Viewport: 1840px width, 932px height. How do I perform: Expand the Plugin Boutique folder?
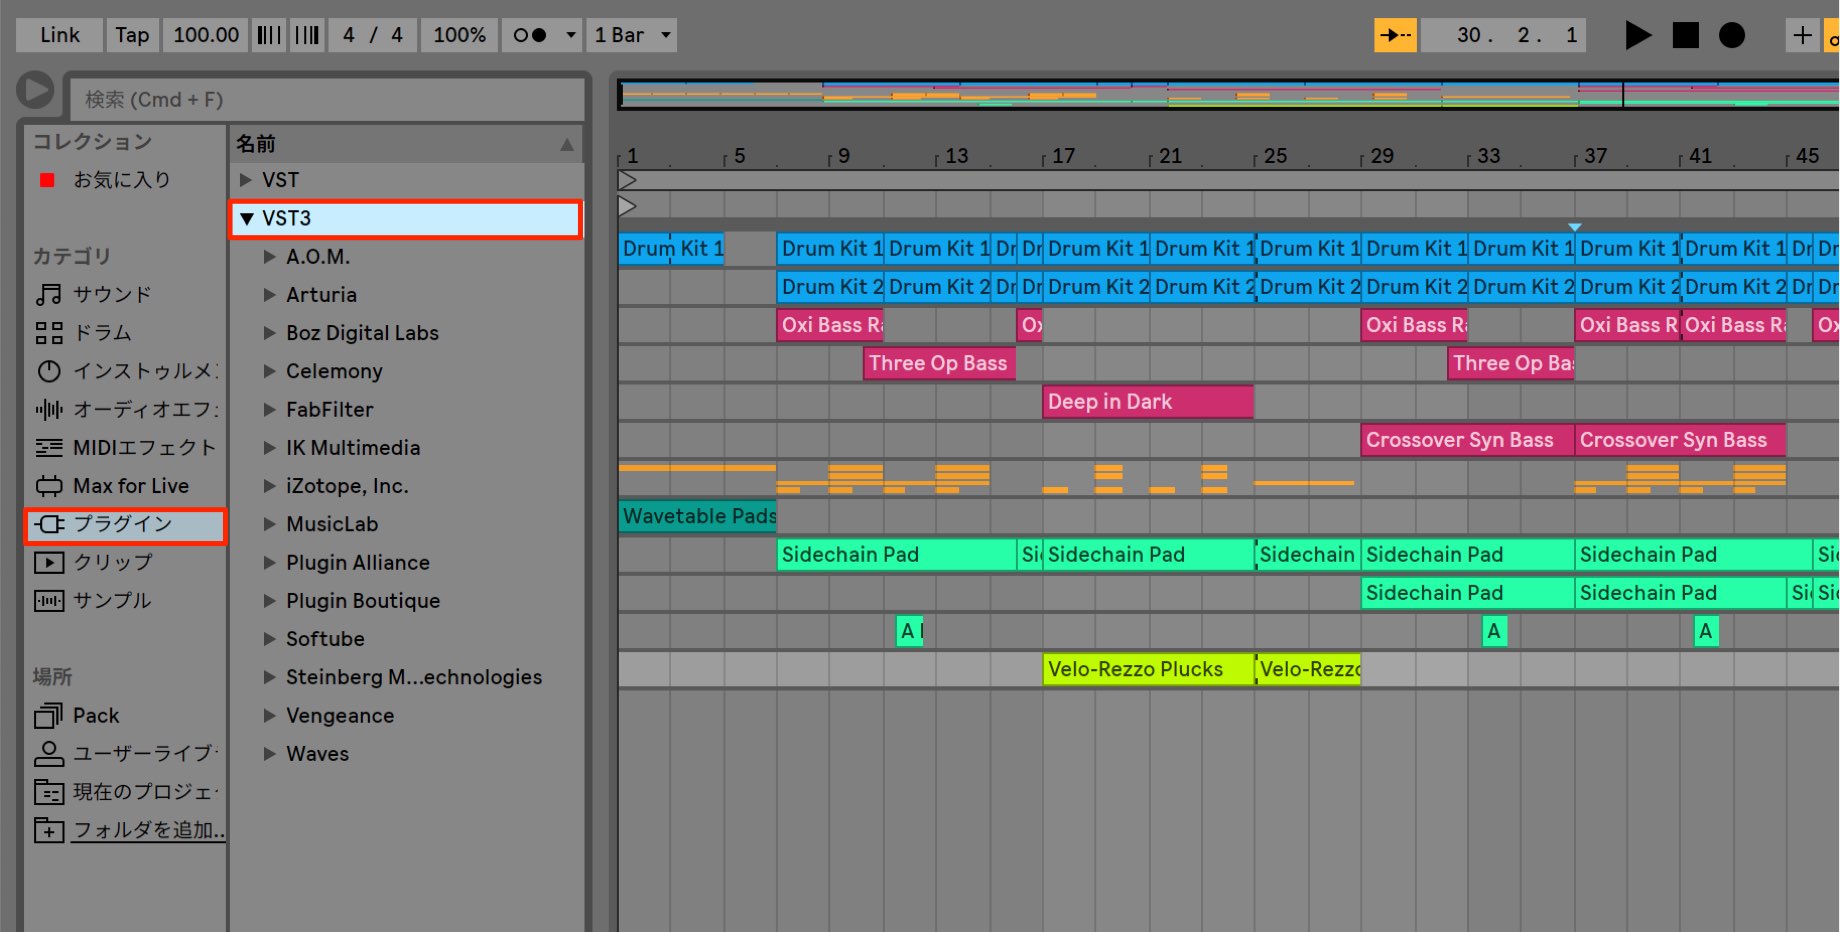pyautogui.click(x=269, y=600)
